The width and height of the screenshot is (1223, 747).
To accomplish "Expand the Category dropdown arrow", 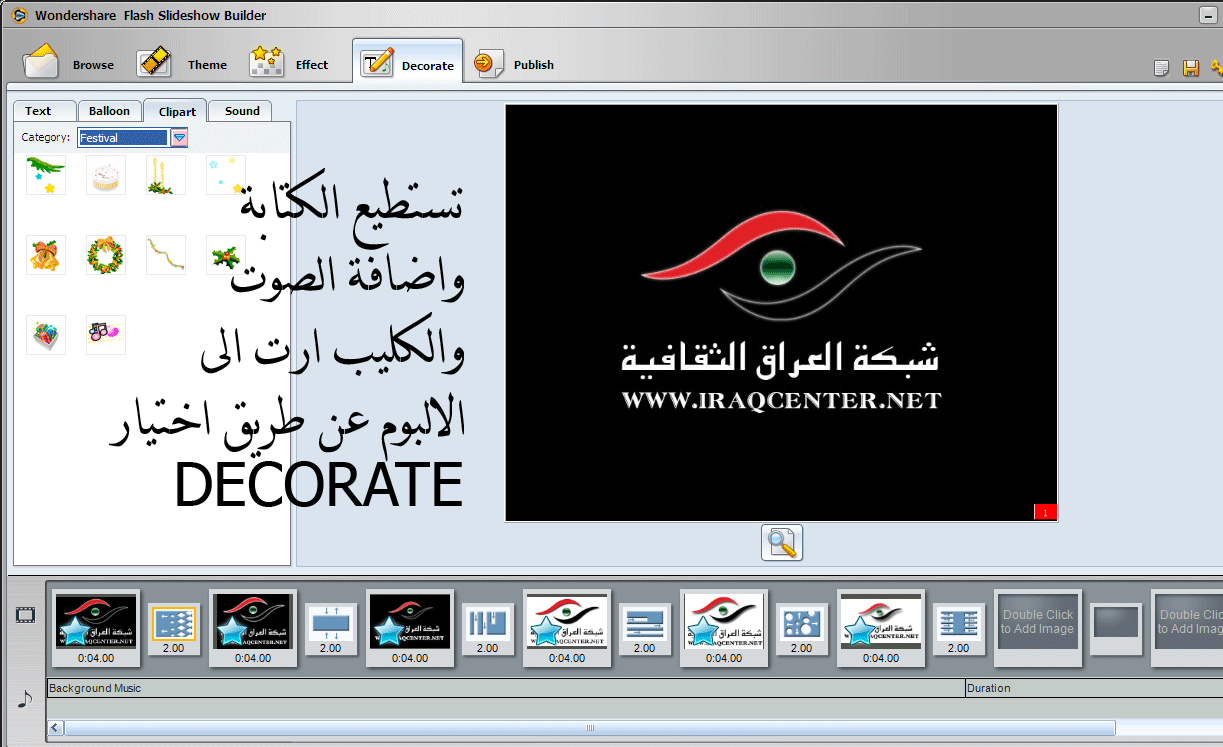I will (179, 137).
